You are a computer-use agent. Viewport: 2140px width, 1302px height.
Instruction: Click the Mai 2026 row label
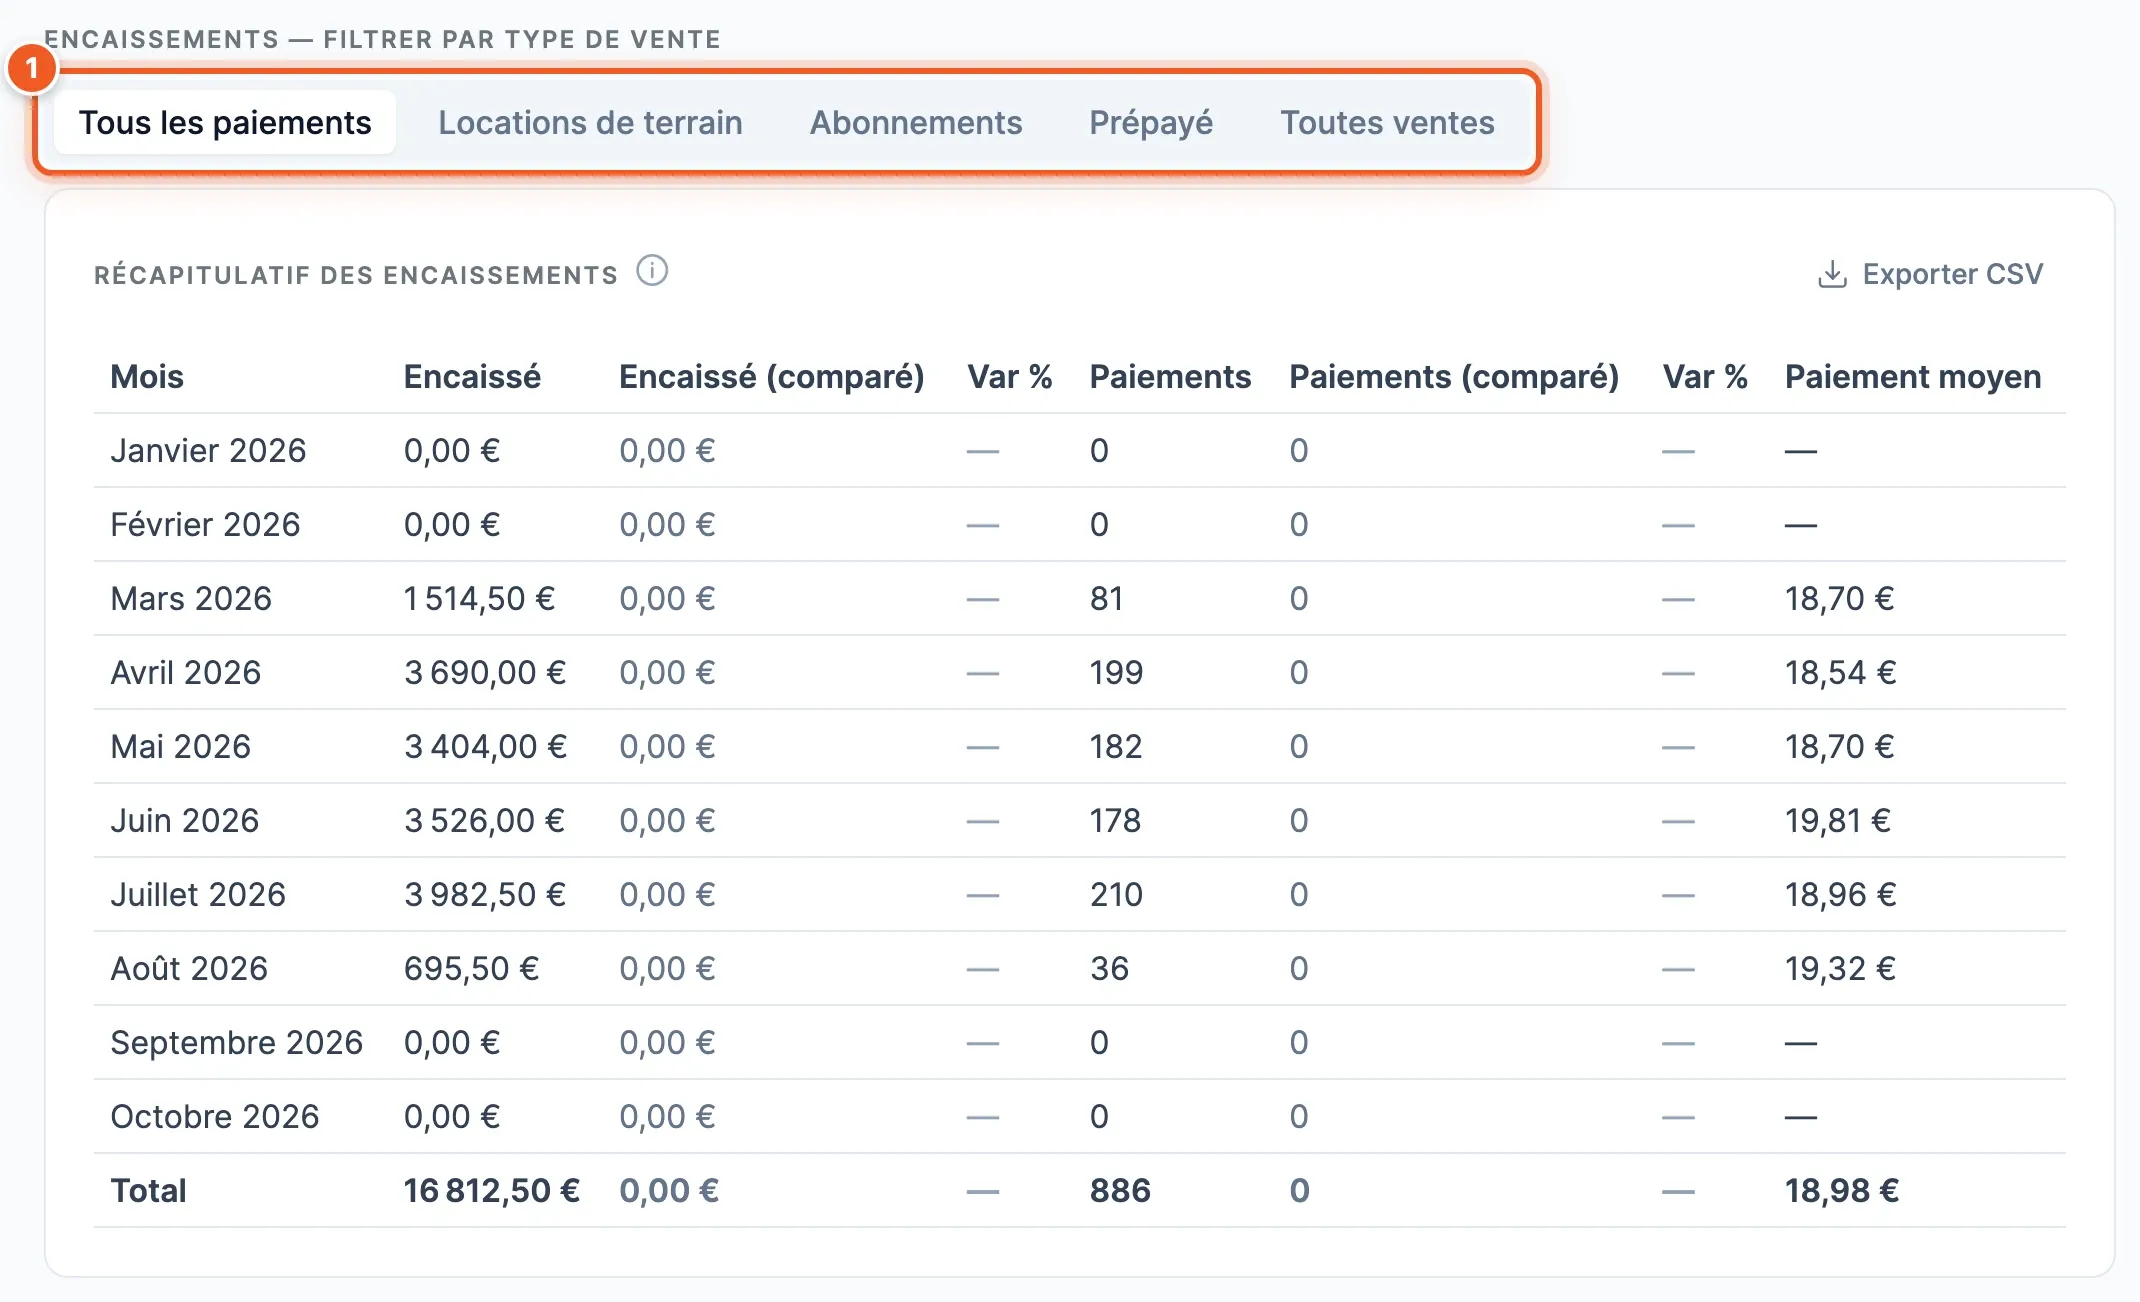pos(180,746)
